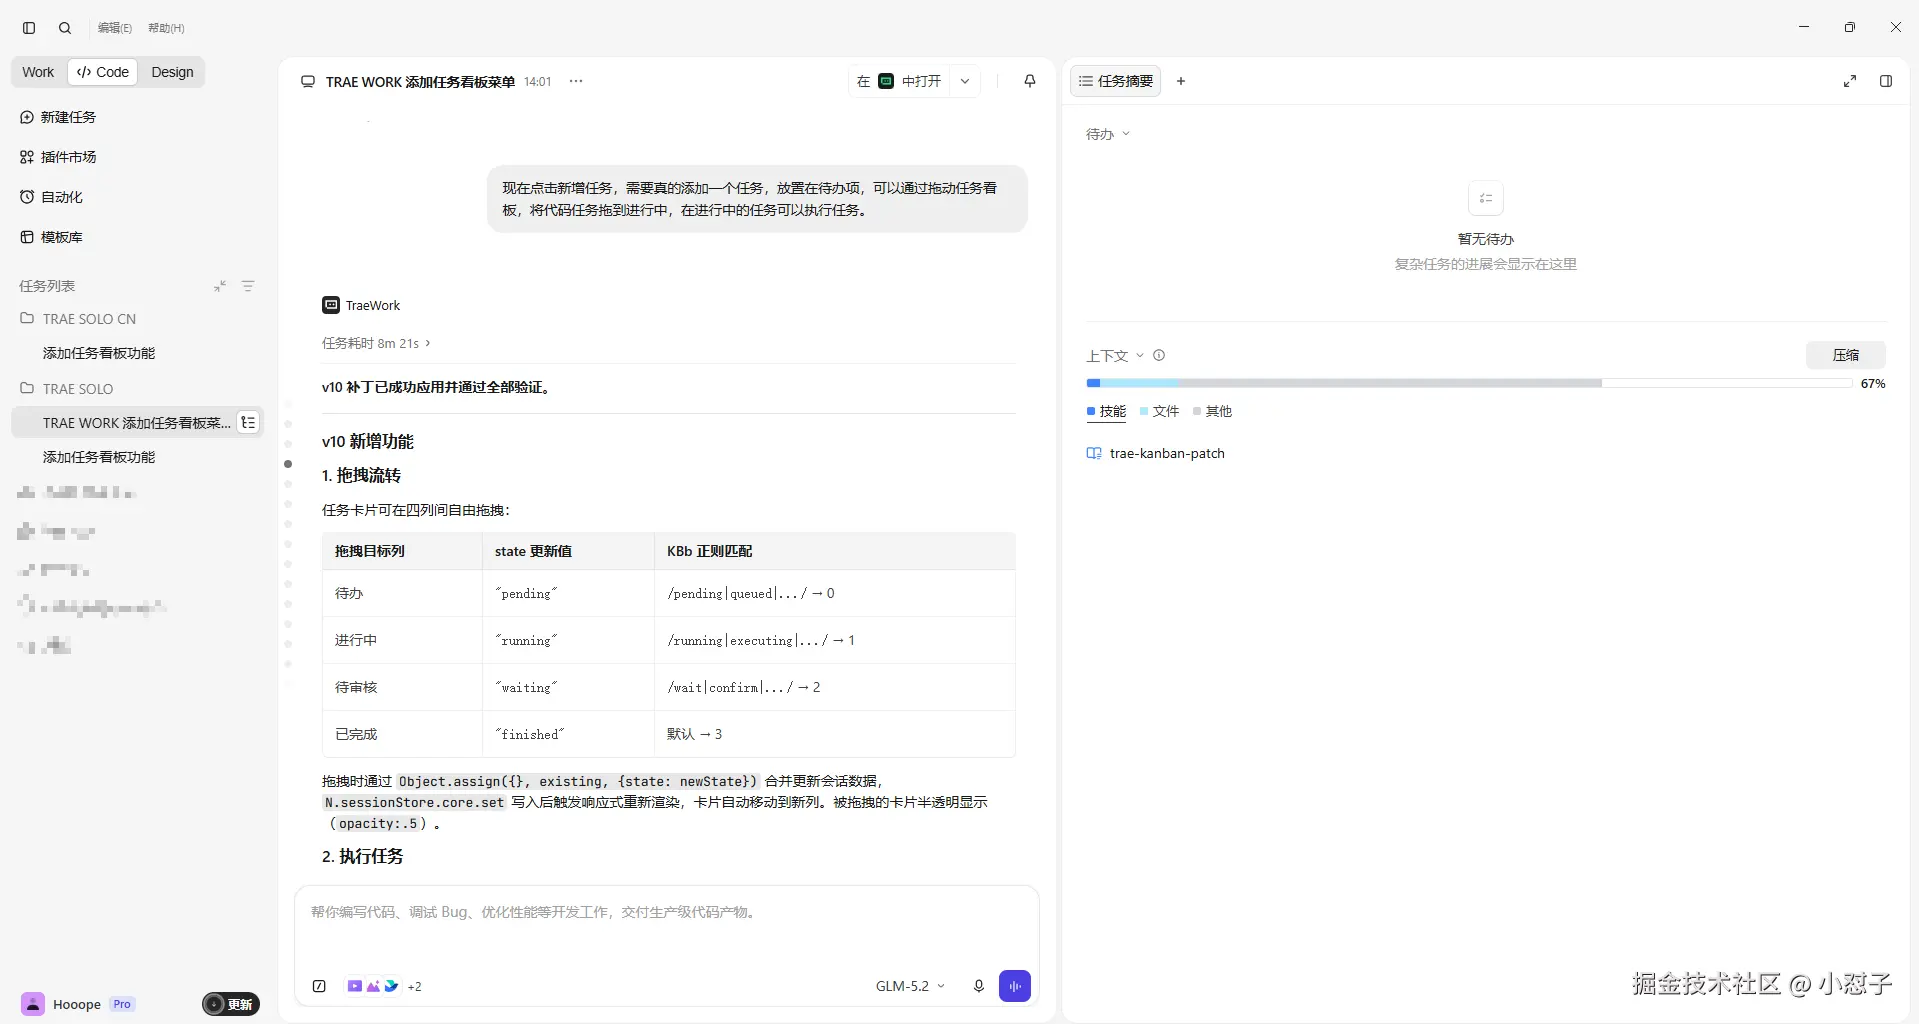The height and width of the screenshot is (1024, 1919).
Task: Open the more options ellipsis in chat header
Action: [x=576, y=82]
